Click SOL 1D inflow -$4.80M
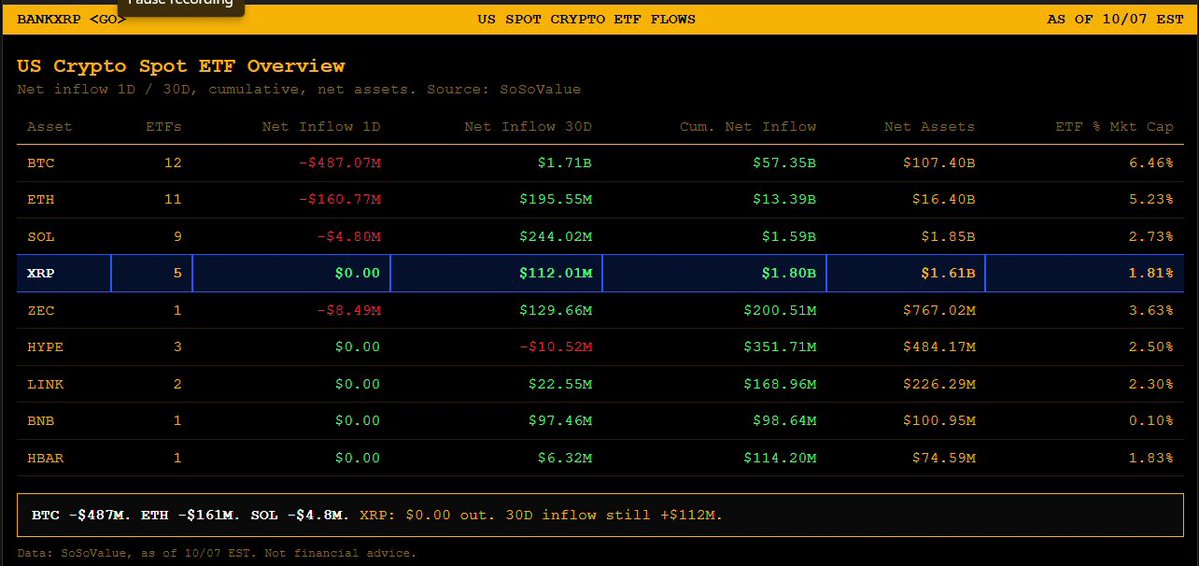The height and width of the screenshot is (566, 1199). (349, 236)
